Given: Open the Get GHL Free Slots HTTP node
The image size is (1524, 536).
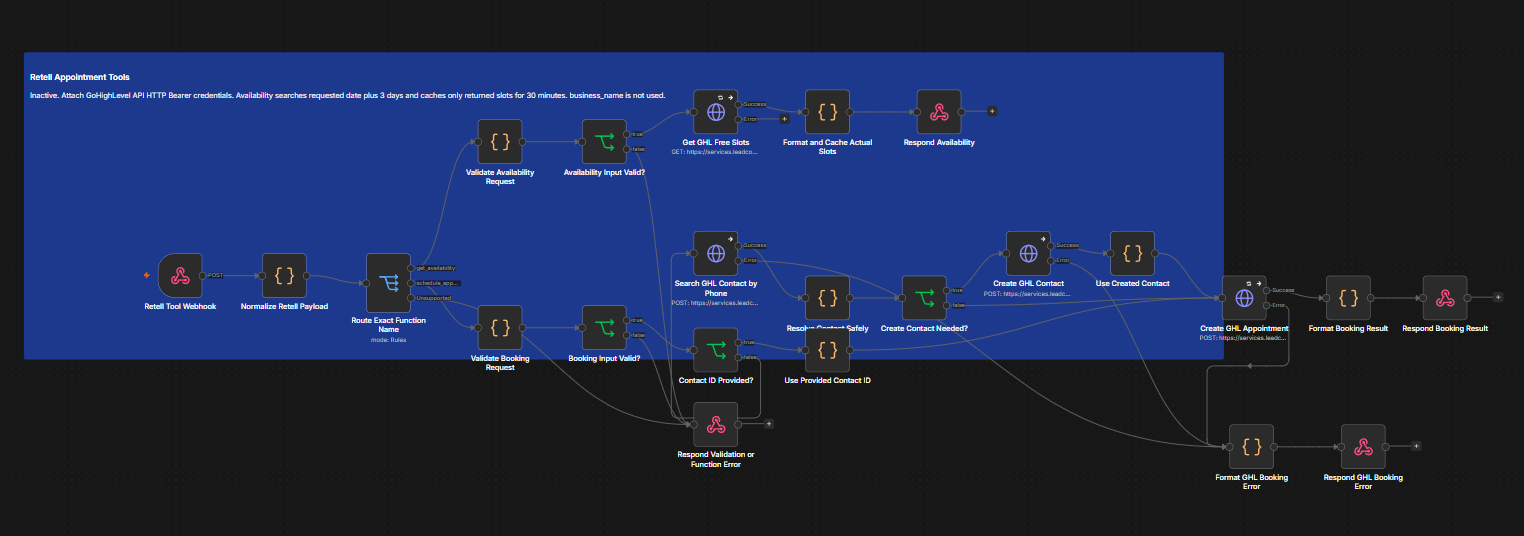Looking at the screenshot, I should (x=716, y=112).
